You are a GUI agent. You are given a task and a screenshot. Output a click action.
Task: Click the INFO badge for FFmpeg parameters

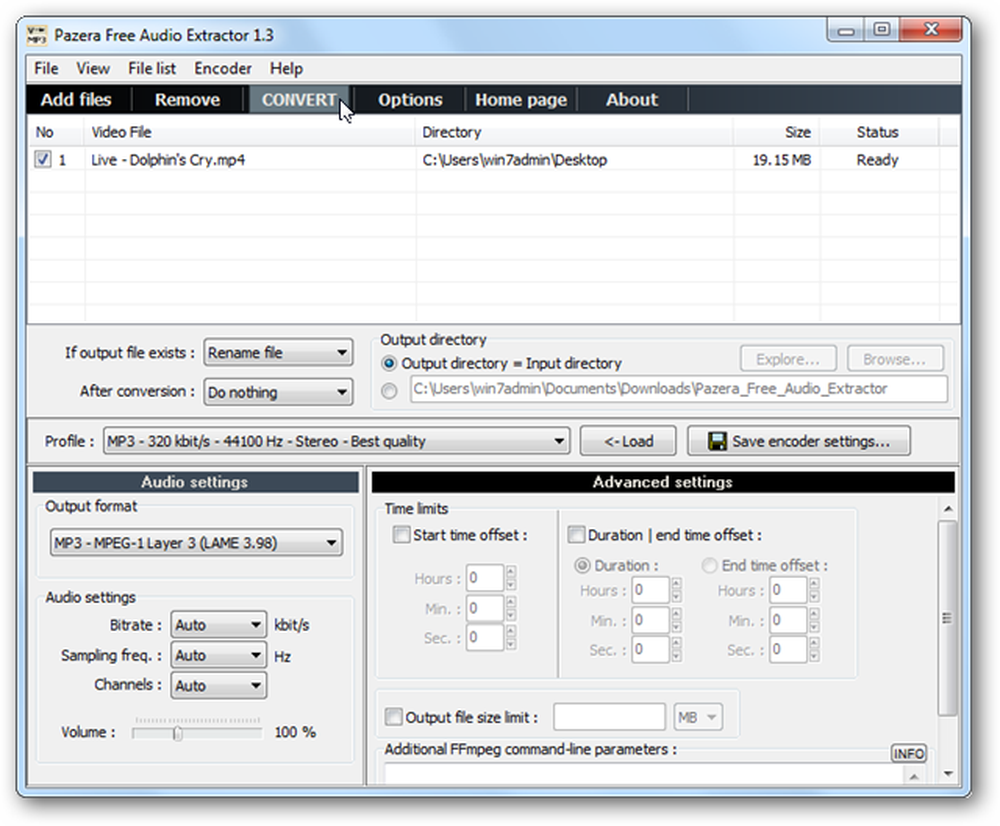[x=909, y=753]
